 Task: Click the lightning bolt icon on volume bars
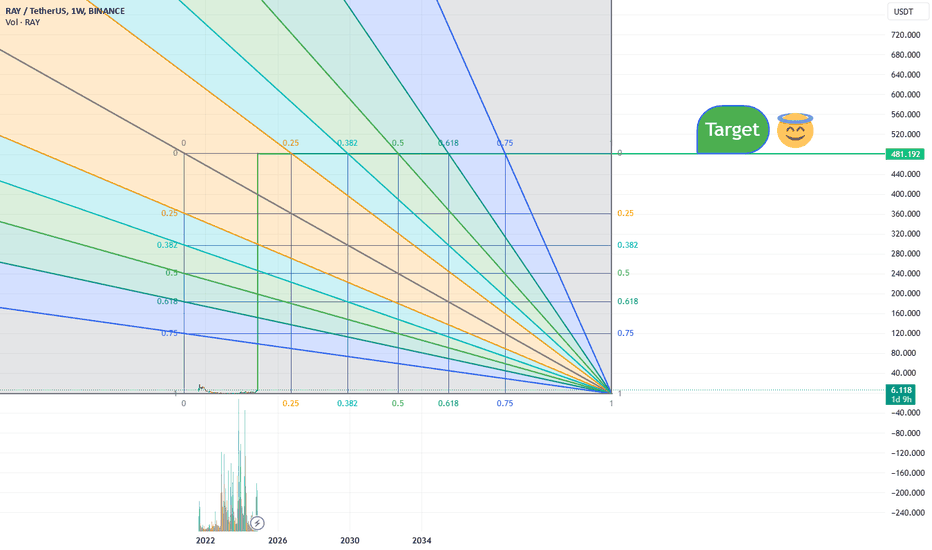(x=257, y=523)
